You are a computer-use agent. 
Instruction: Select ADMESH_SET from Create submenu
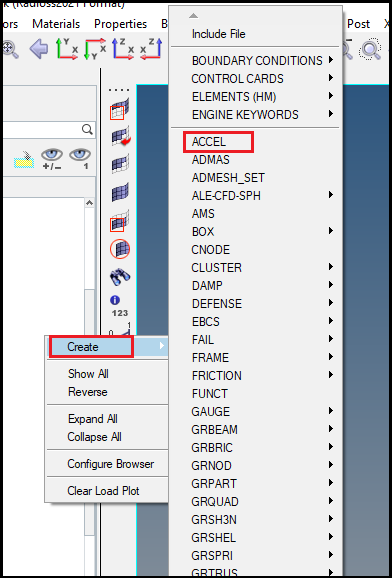pyautogui.click(x=228, y=178)
